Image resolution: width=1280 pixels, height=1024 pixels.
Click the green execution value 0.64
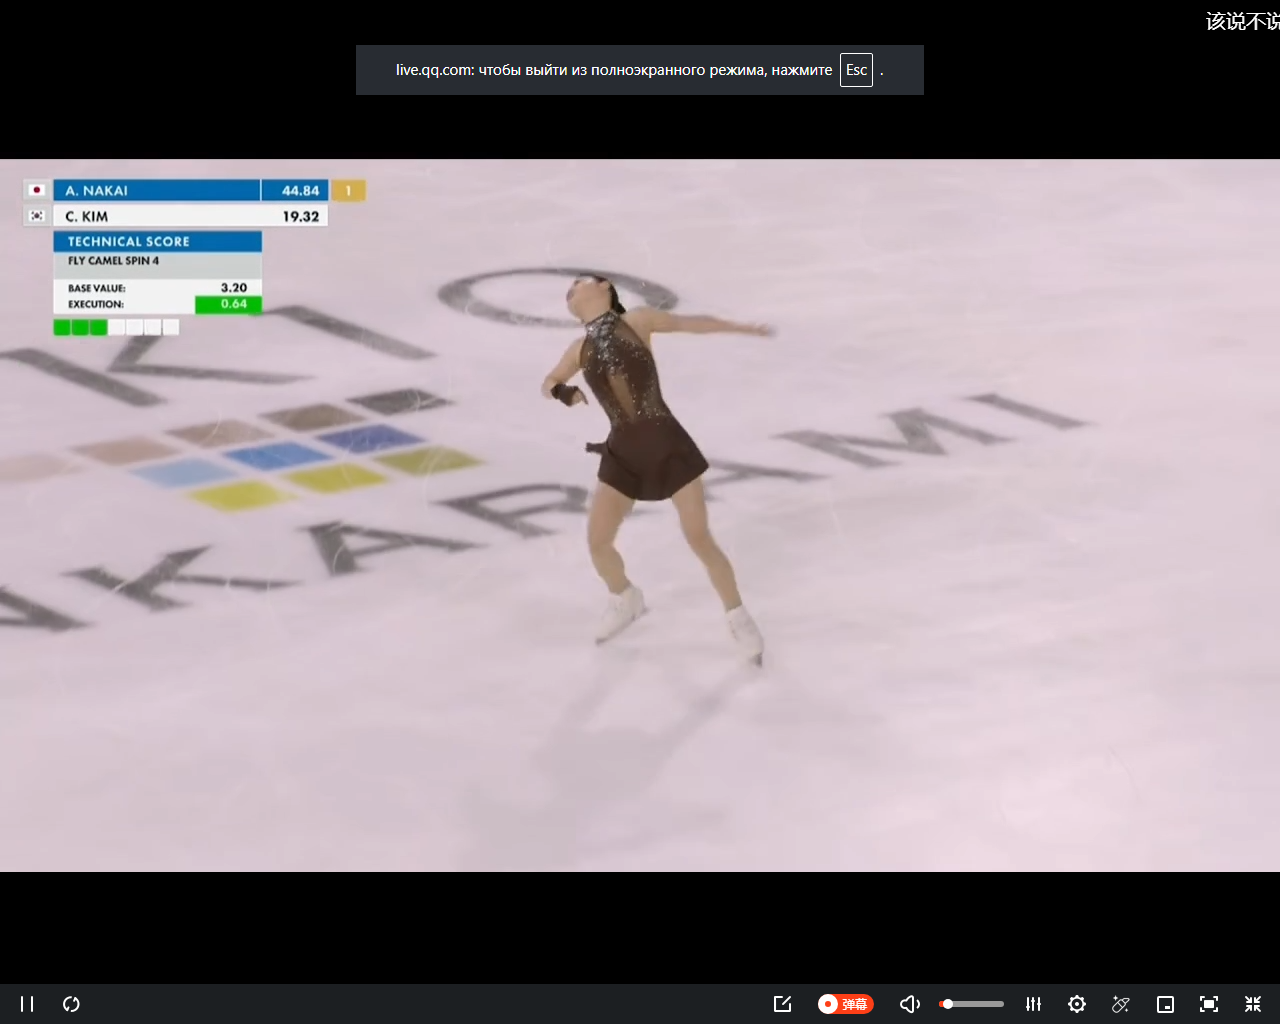[x=228, y=304]
